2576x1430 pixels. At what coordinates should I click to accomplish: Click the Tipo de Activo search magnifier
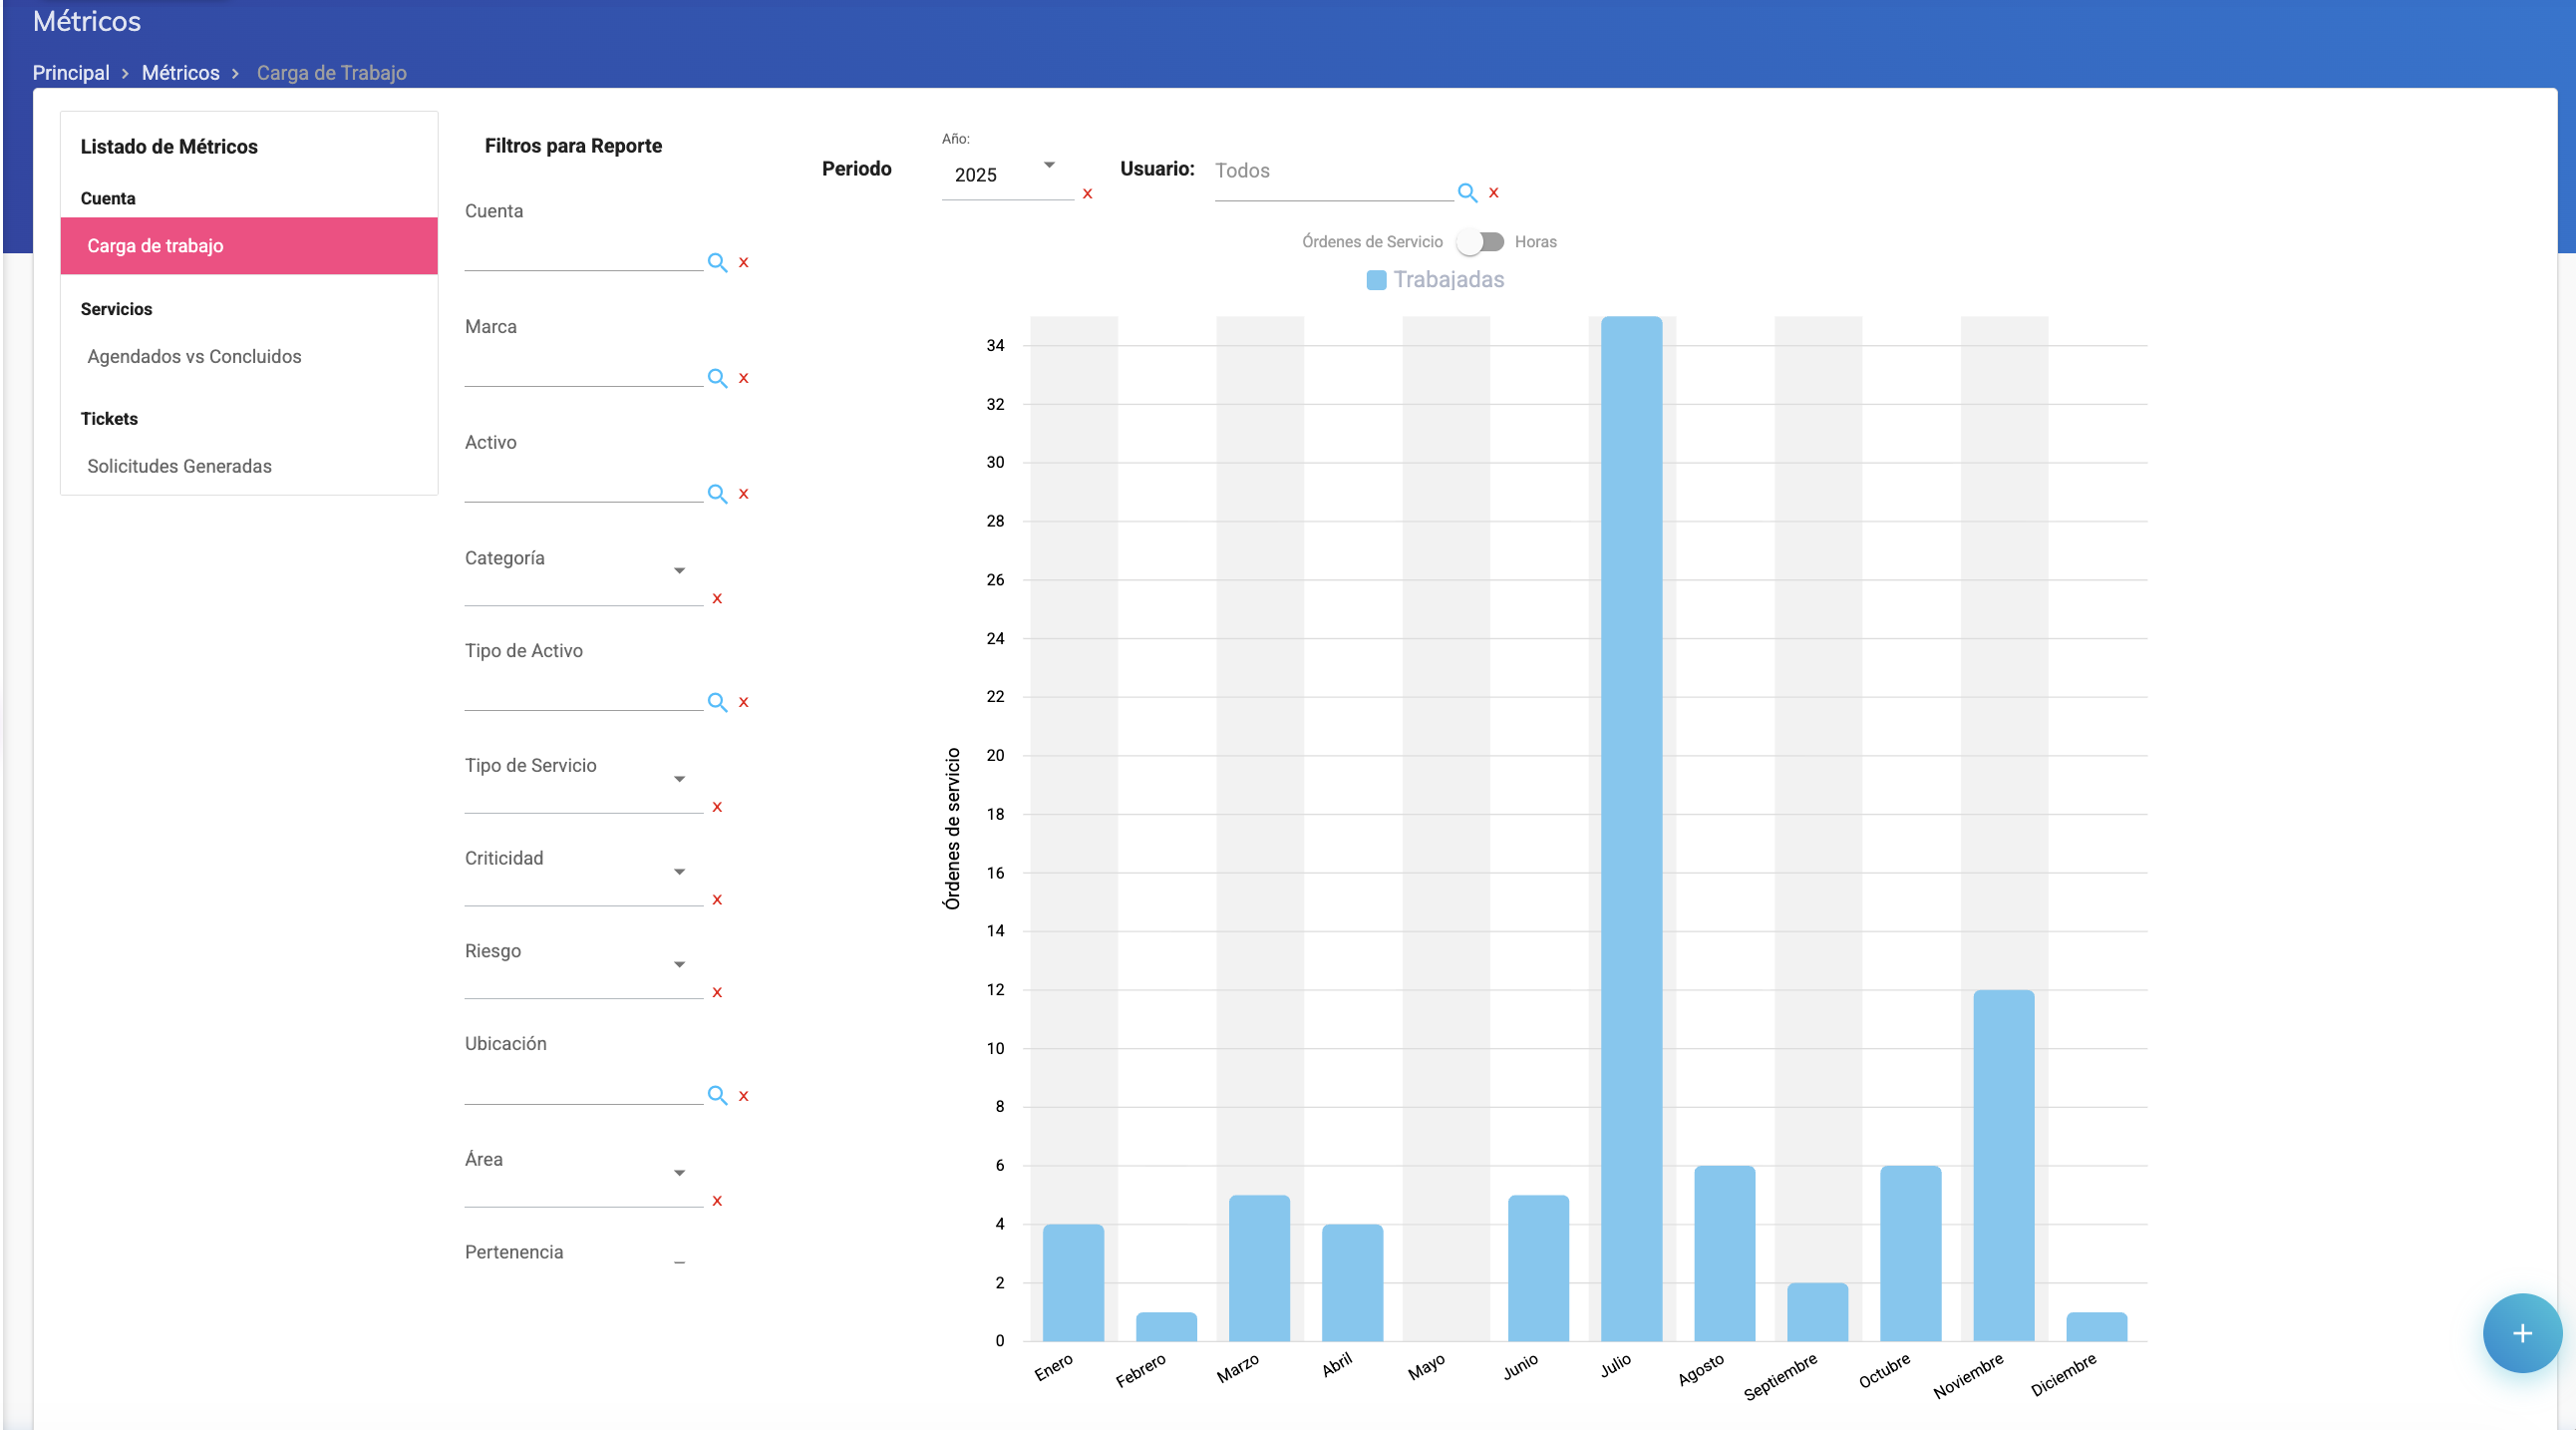[717, 703]
